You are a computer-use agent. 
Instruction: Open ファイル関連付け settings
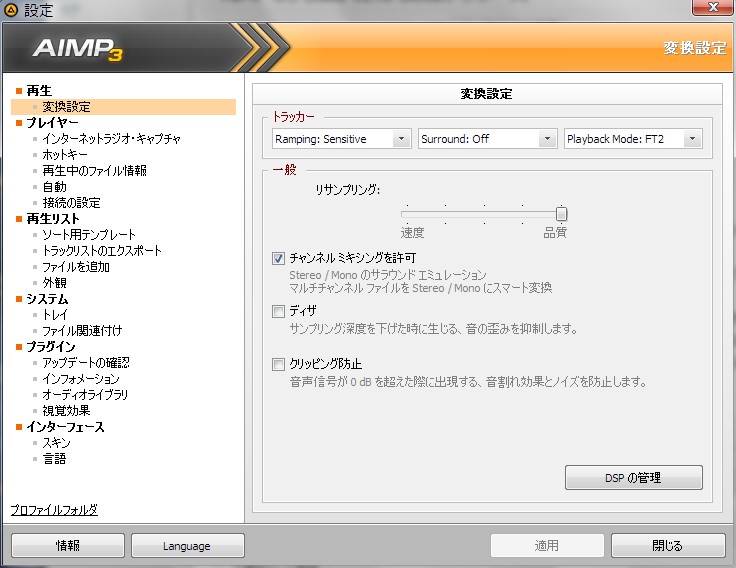(82, 331)
